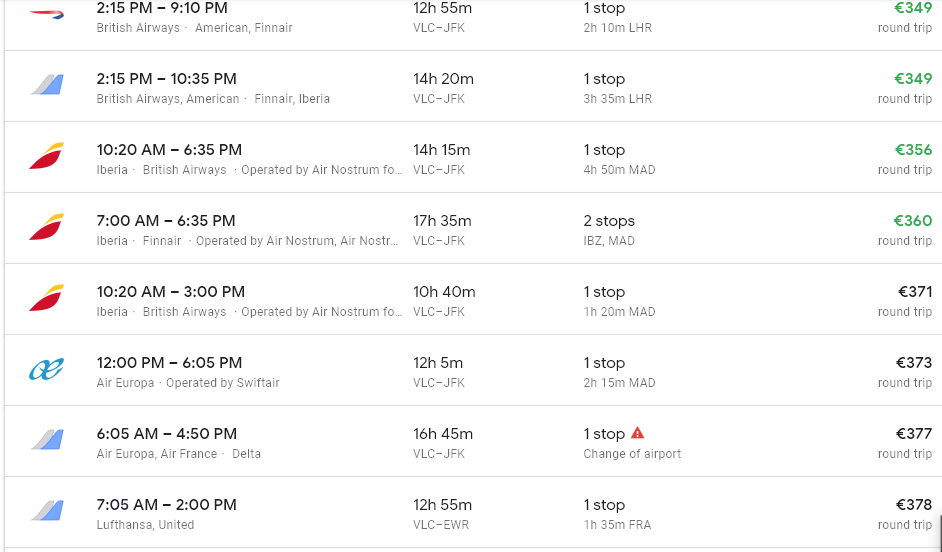The height and width of the screenshot is (552, 942).
Task: Click the airline icon on the 6:05 AM flight
Action: [x=46, y=441]
